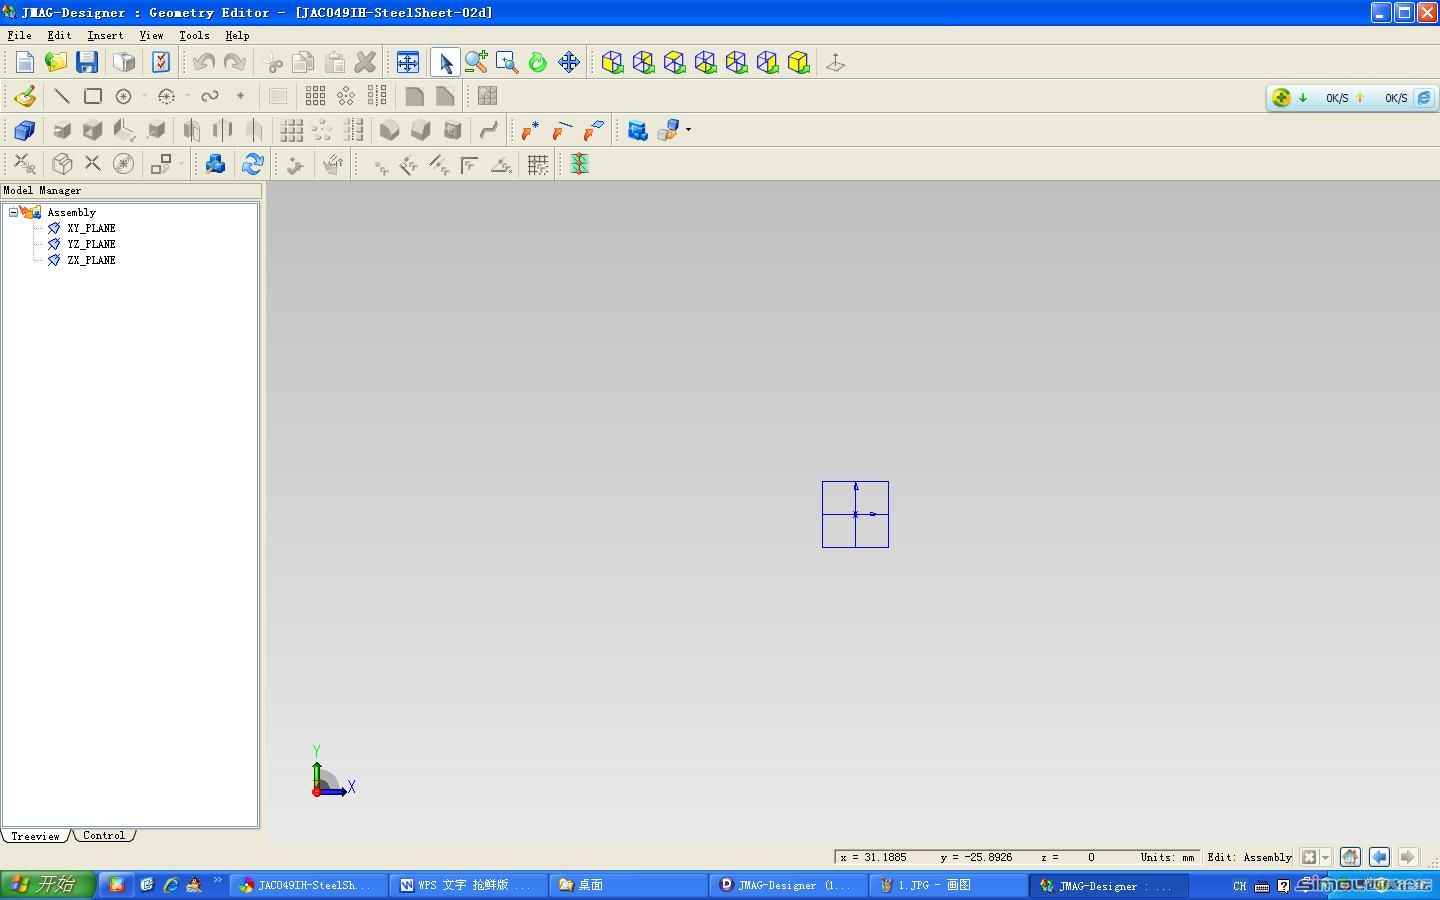Open the arc tool dropdown arrow
The width and height of the screenshot is (1440, 900).
pyautogui.click(x=187, y=96)
